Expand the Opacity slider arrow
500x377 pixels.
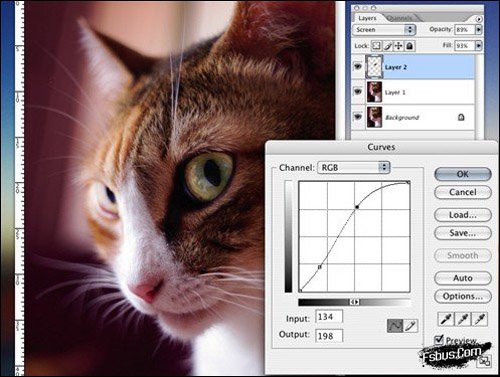click(479, 29)
